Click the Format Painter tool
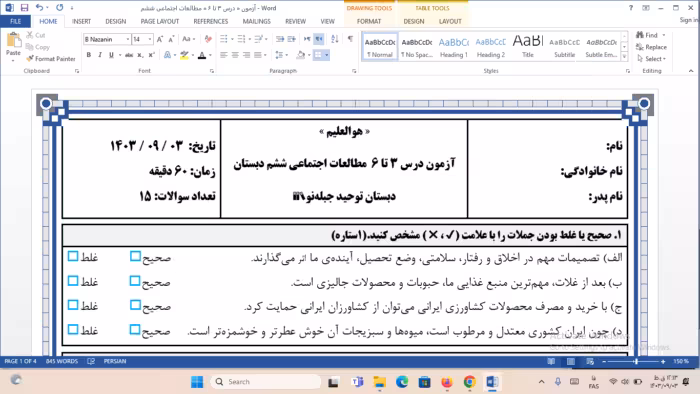This screenshot has height=394, width=700. pyautogui.click(x=50, y=58)
